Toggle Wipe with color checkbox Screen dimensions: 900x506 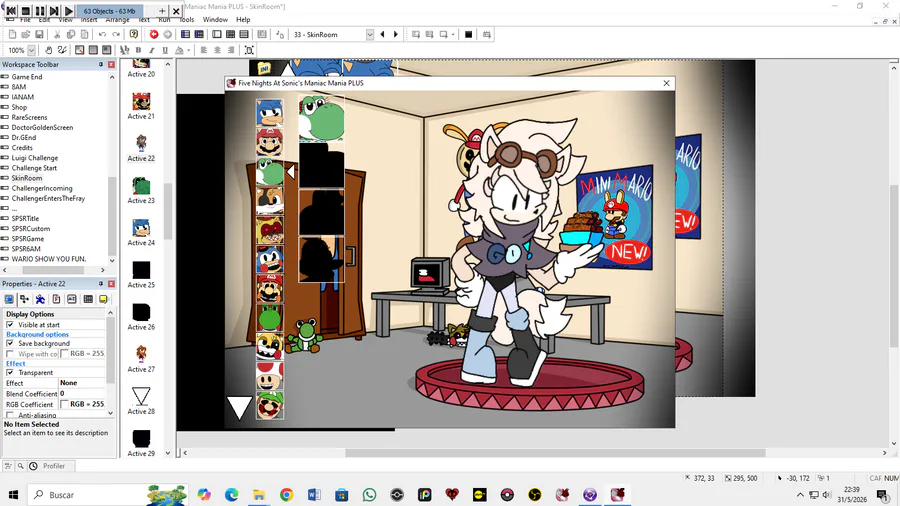click(x=10, y=354)
